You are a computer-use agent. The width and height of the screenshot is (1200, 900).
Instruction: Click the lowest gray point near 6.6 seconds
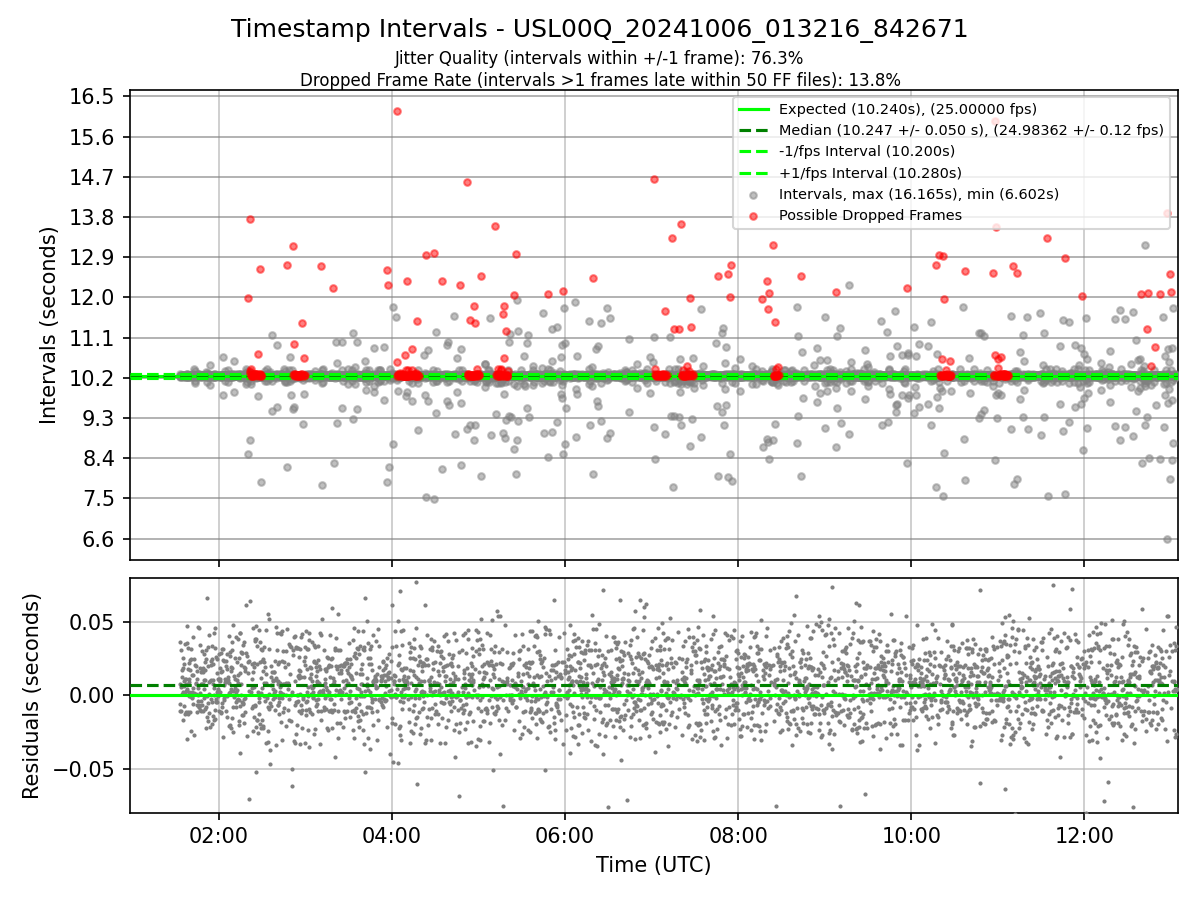click(x=1167, y=539)
